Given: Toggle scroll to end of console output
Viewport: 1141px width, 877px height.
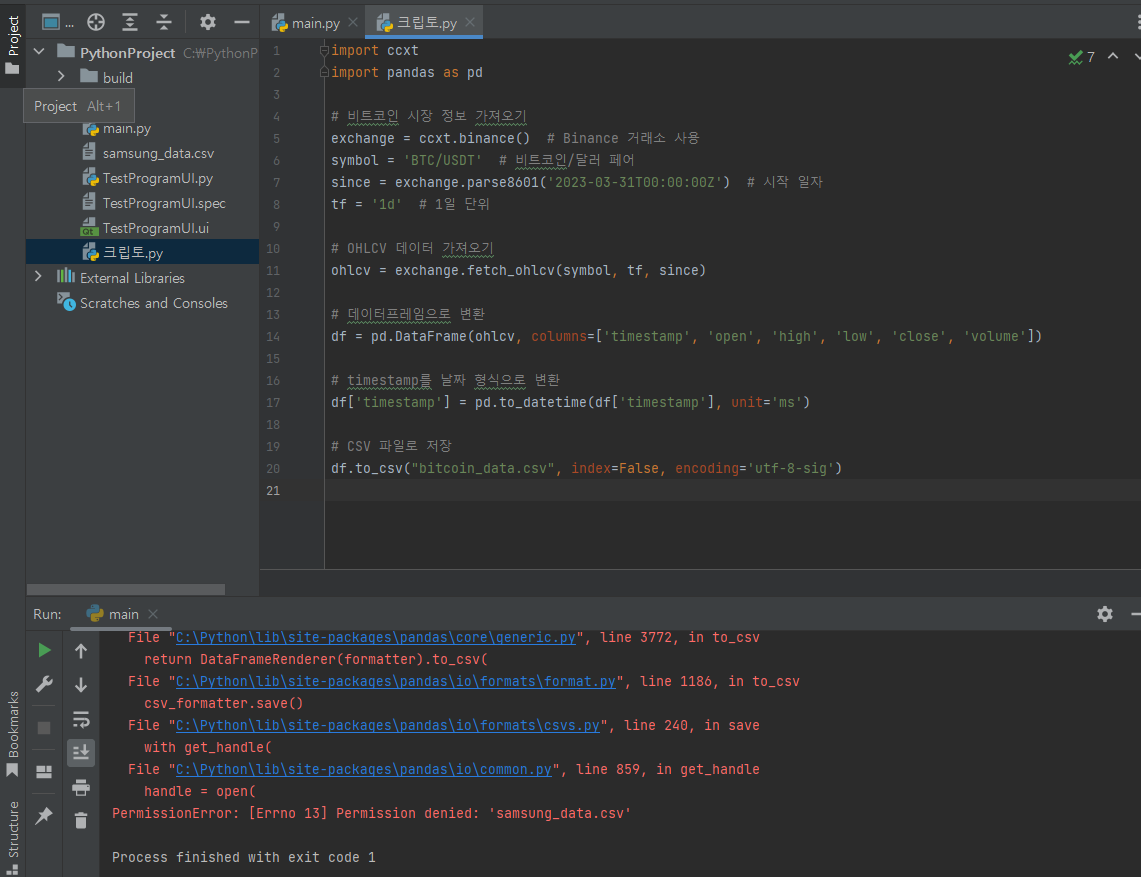Looking at the screenshot, I should tap(81, 753).
